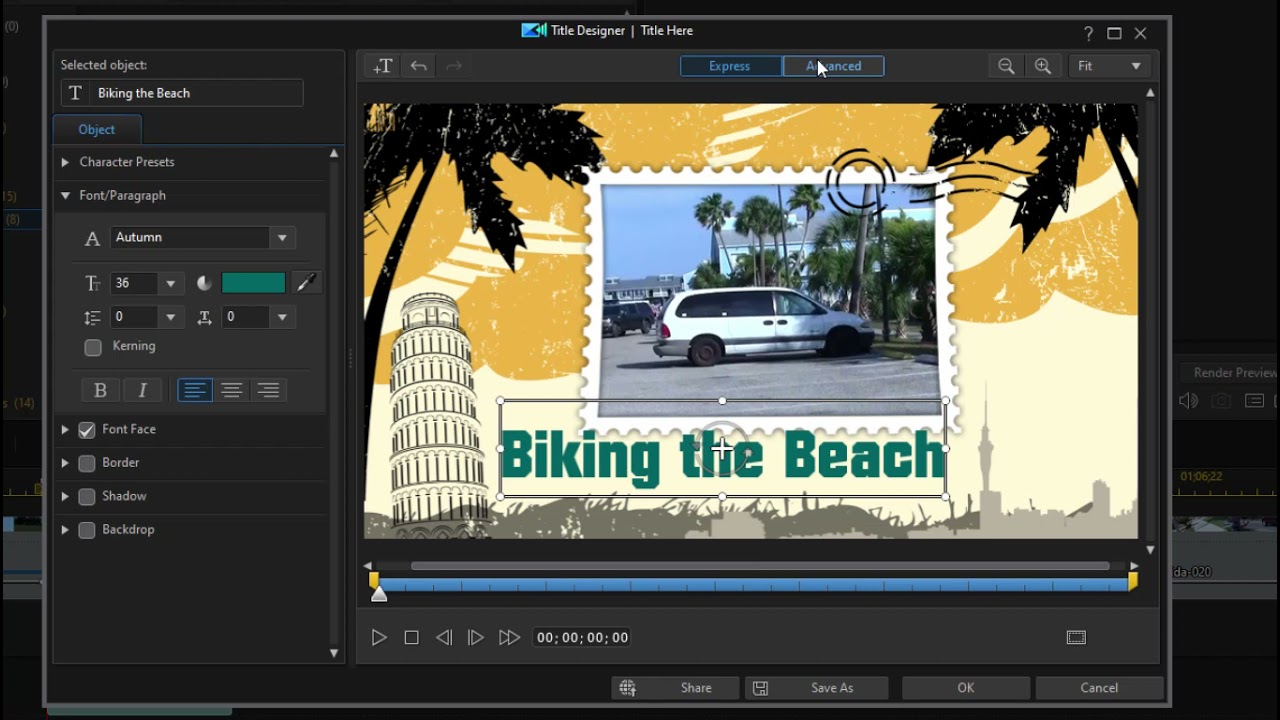1280x720 pixels.
Task: Expand the Border section
Action: click(65, 463)
